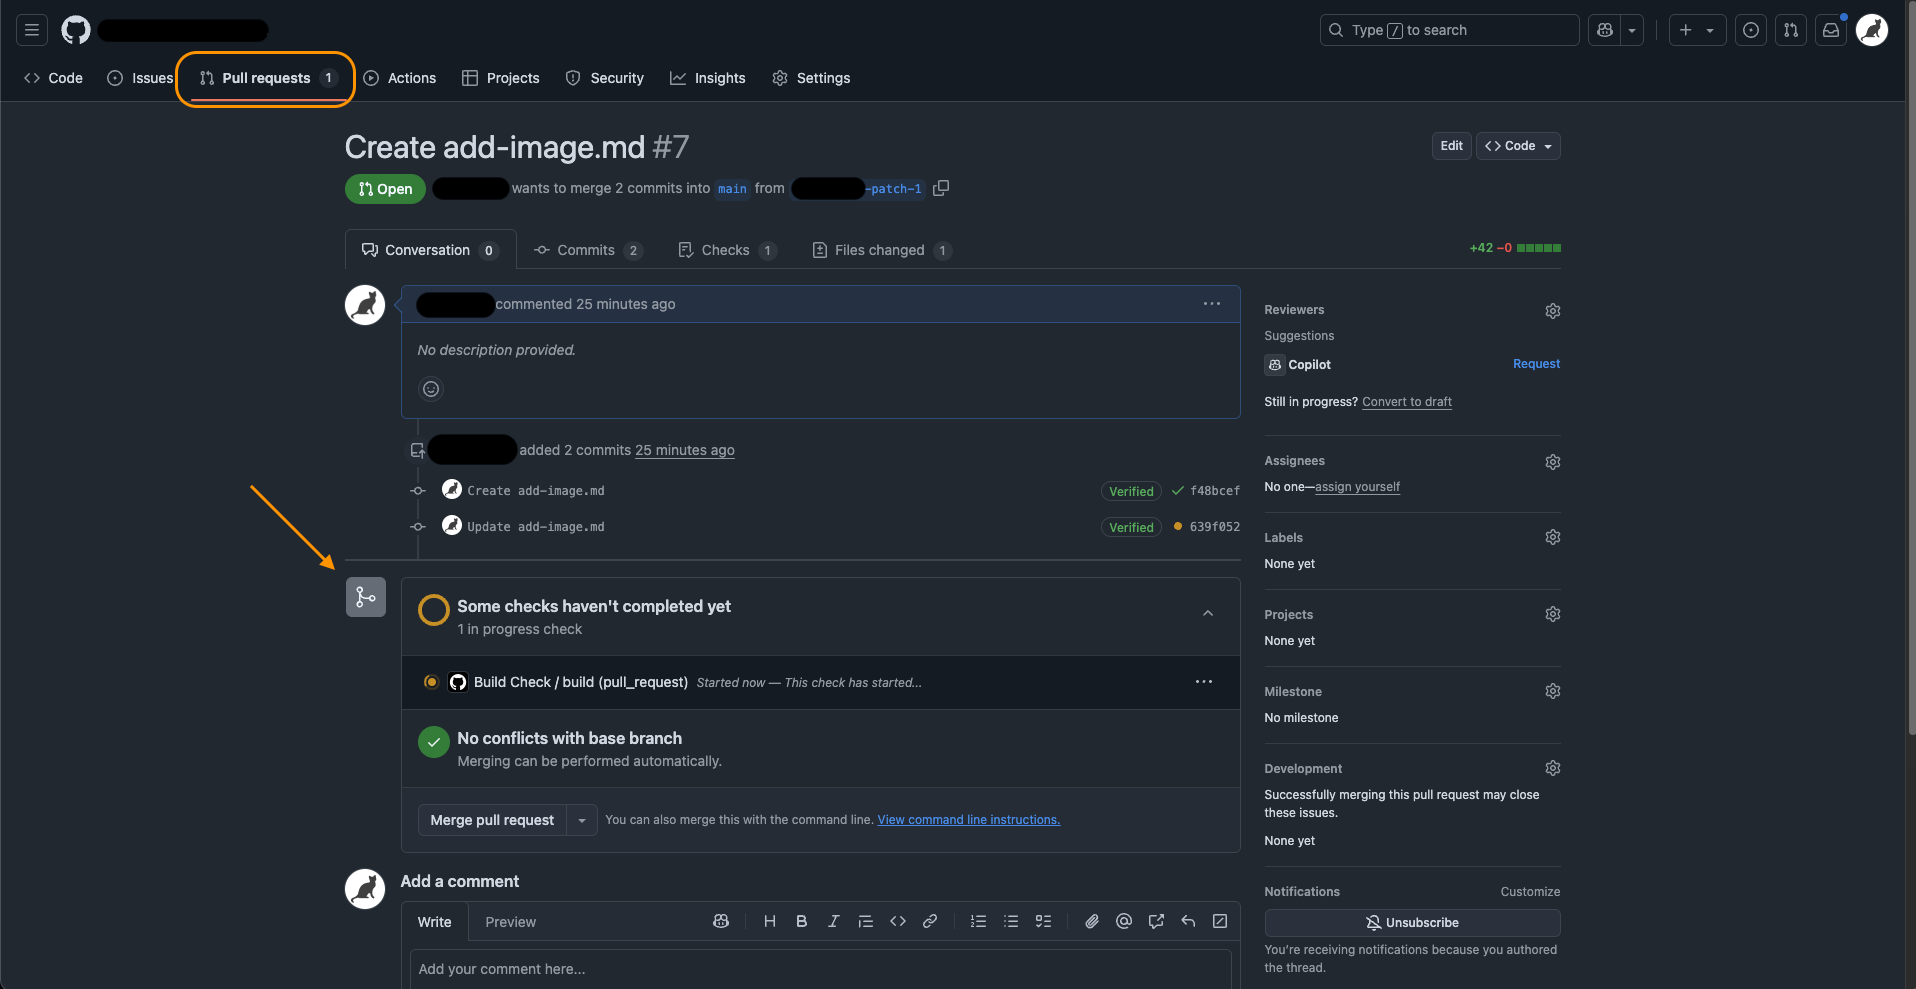Click the Convert to draft link
The image size is (1916, 989).
pos(1406,402)
